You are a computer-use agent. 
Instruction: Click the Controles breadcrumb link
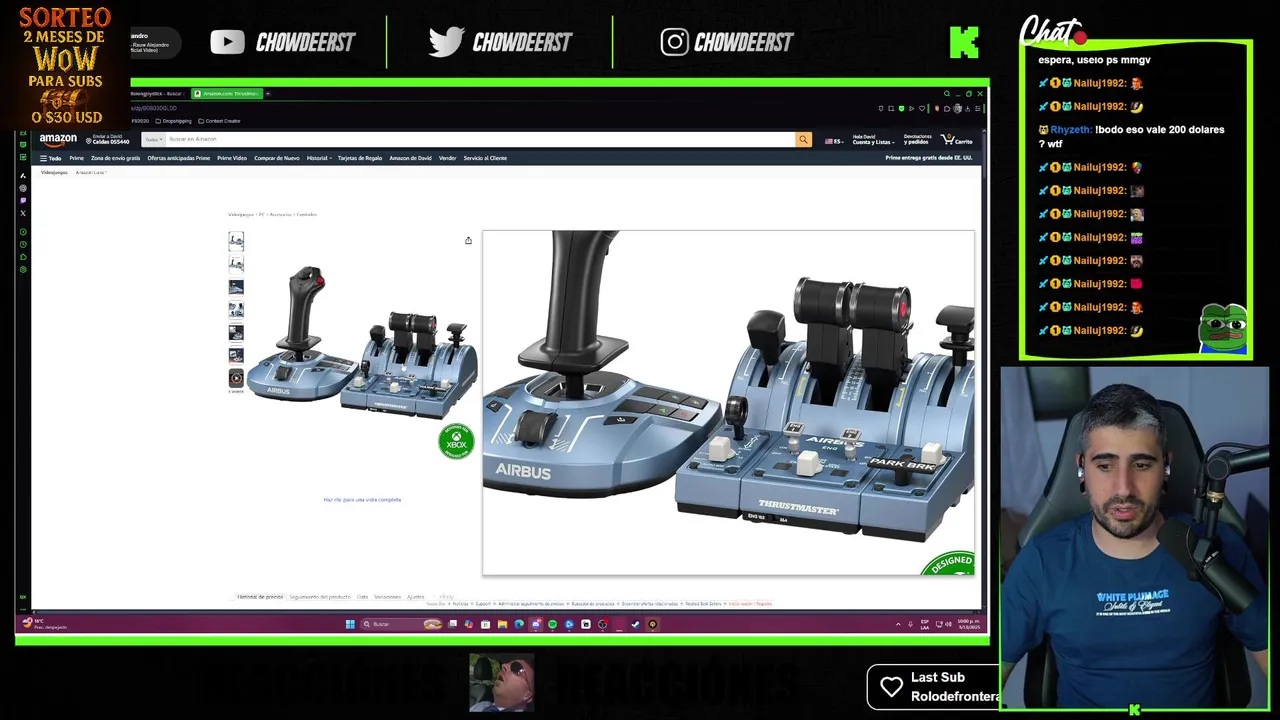[306, 214]
